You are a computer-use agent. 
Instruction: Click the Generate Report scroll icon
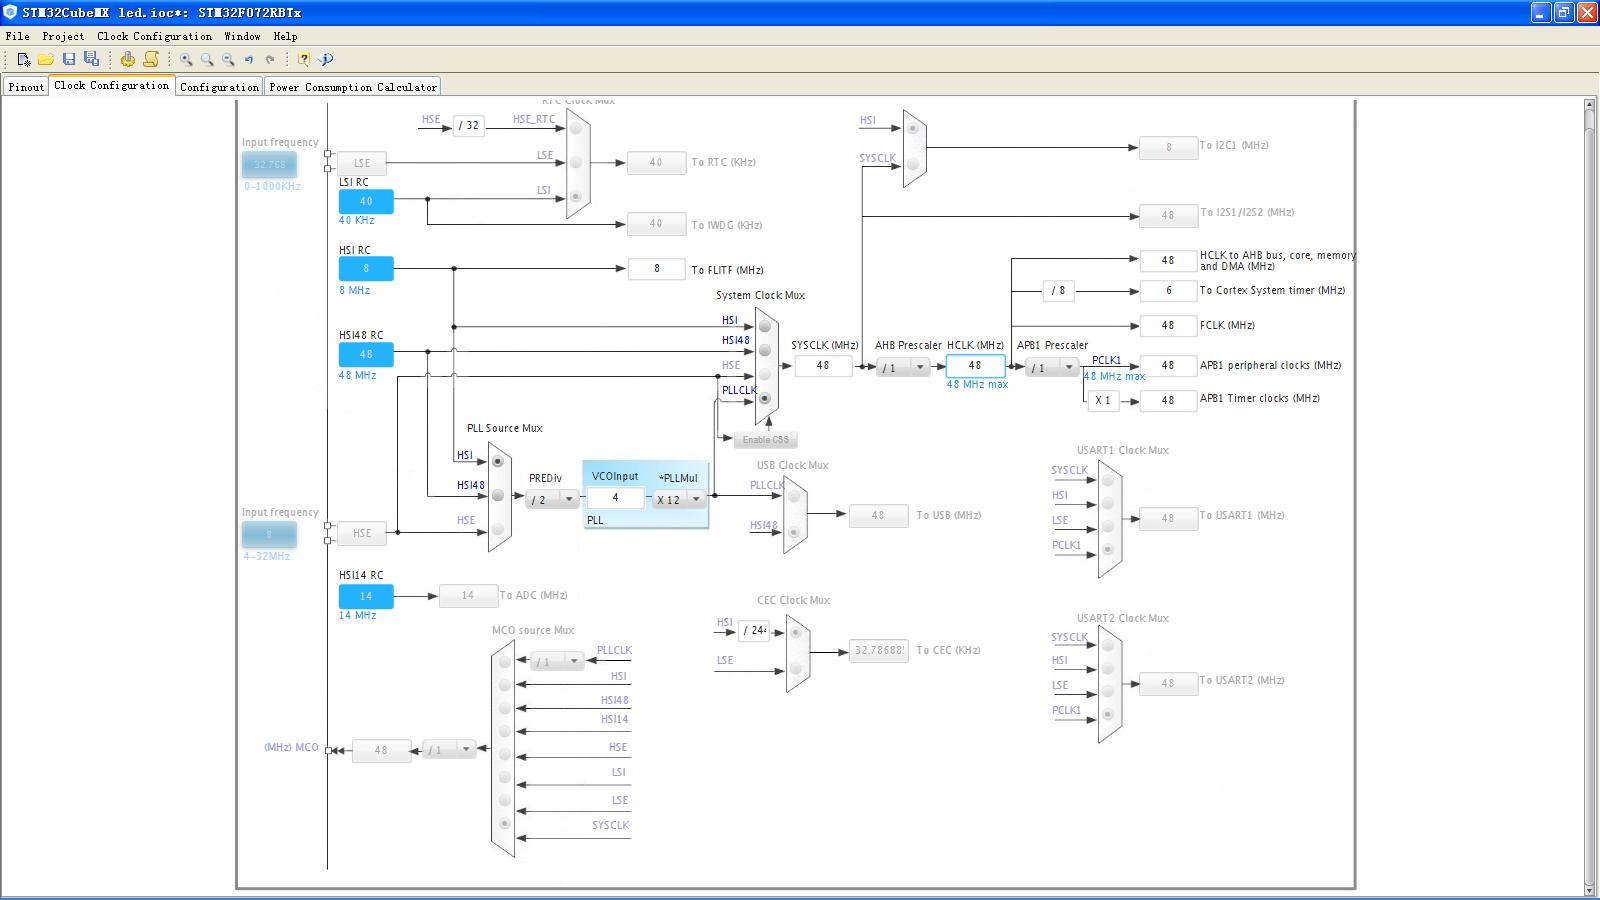tap(151, 60)
